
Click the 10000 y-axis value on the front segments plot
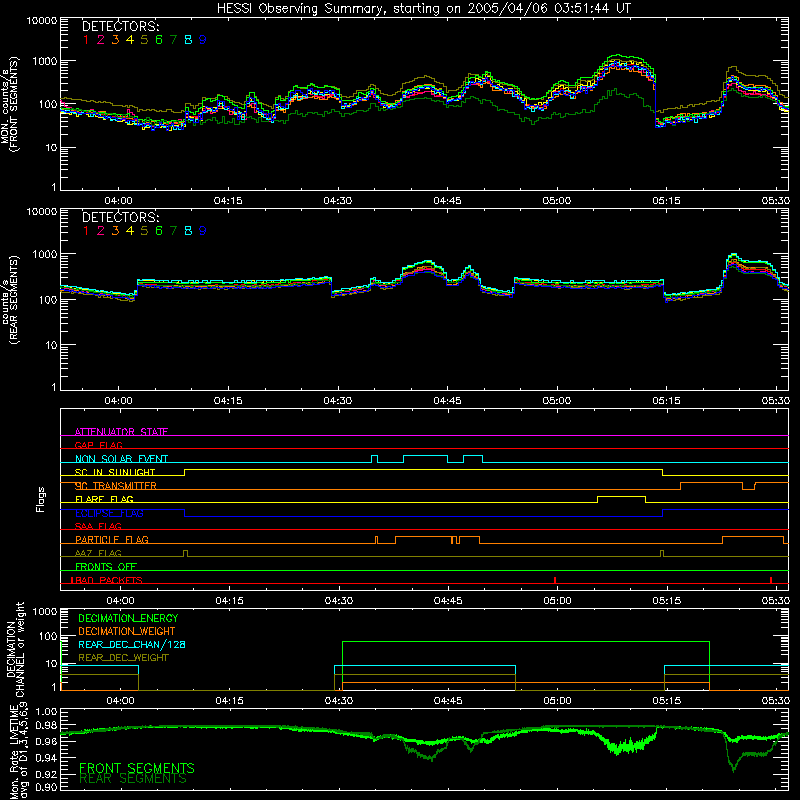[x=42, y=21]
